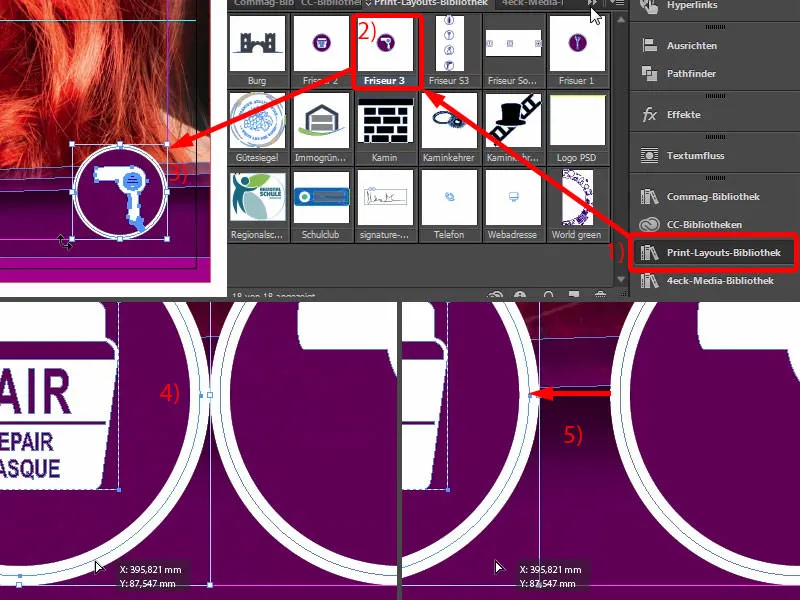Click the library scrollbar down arrow
The image size is (800, 600).
620,279
